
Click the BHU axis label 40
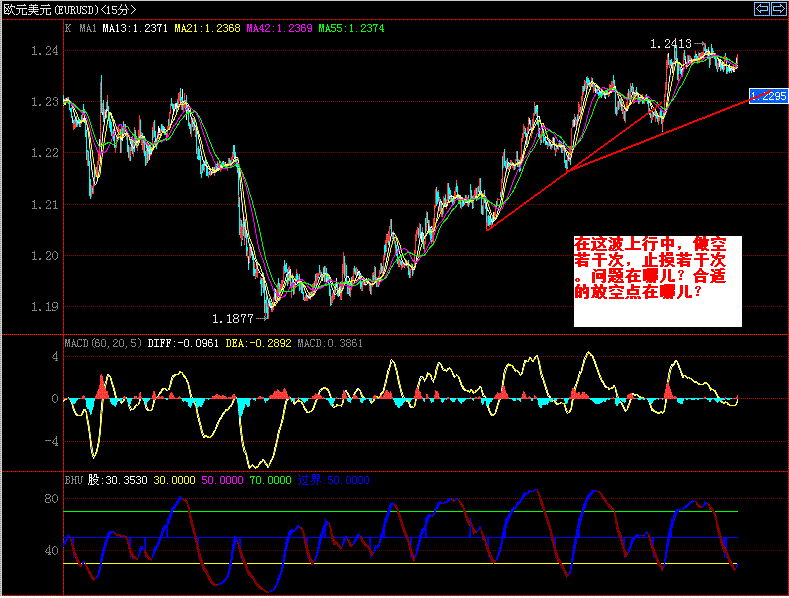(x=51, y=550)
